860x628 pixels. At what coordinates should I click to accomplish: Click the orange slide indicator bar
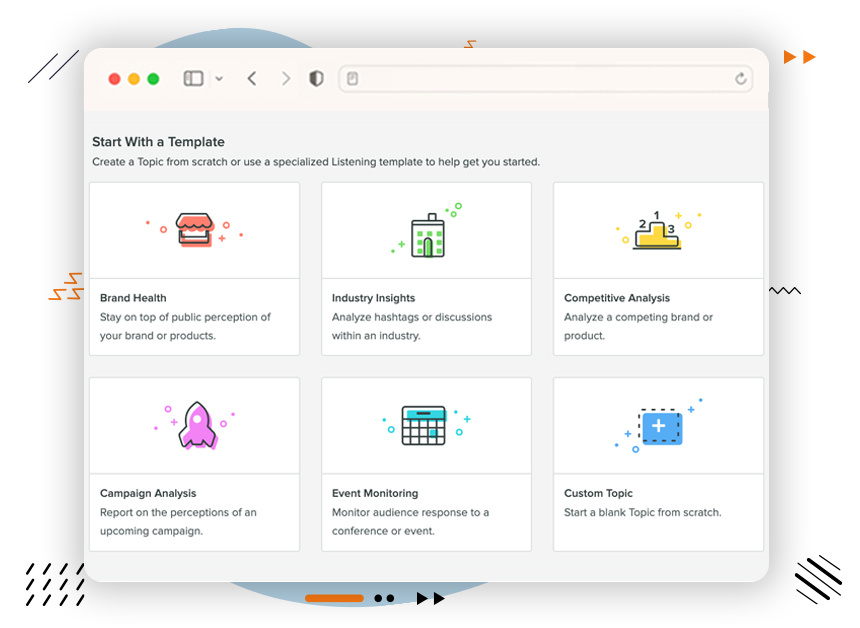point(334,598)
